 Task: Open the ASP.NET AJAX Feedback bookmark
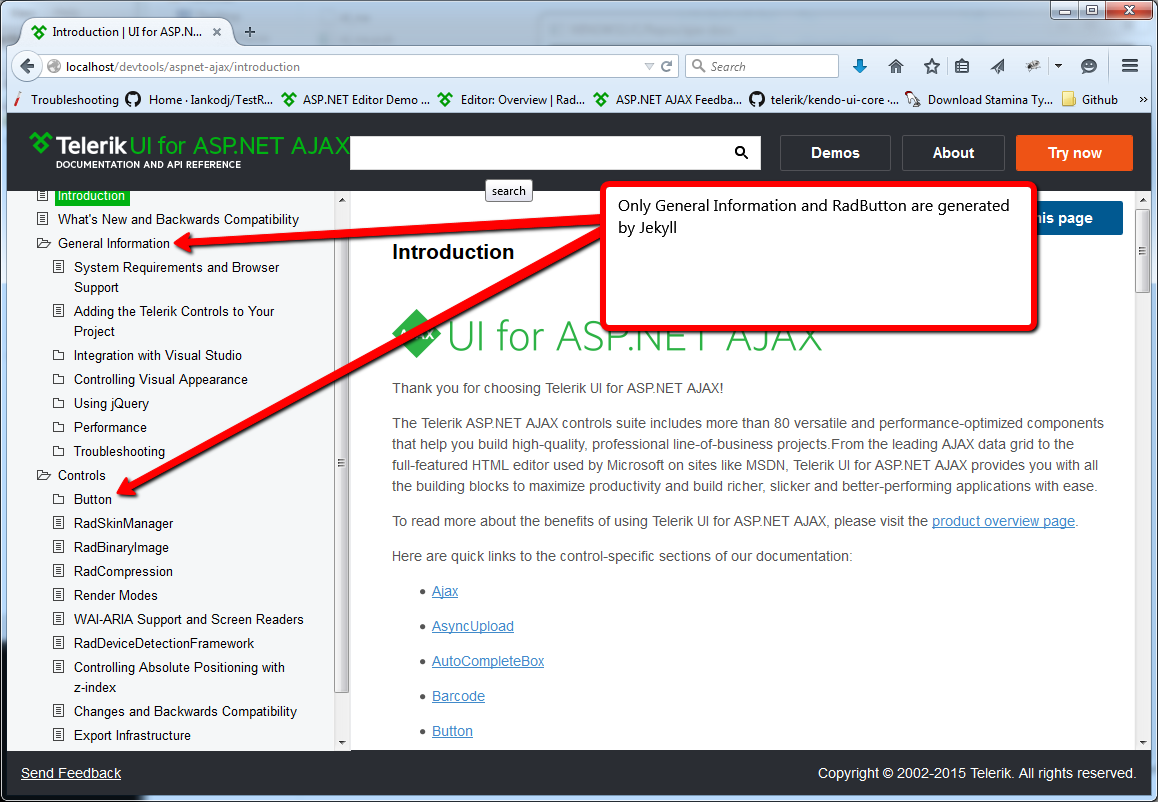click(668, 100)
